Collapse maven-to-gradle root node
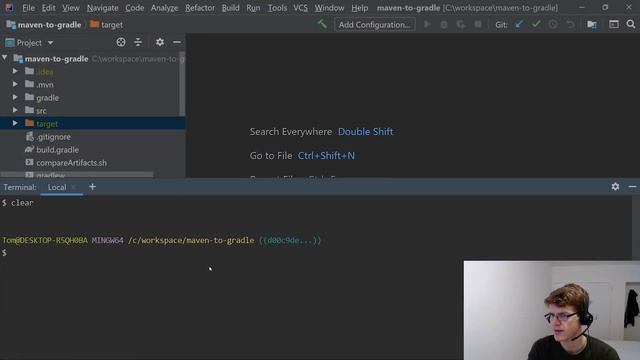This screenshot has height=360, width=640. point(4,58)
